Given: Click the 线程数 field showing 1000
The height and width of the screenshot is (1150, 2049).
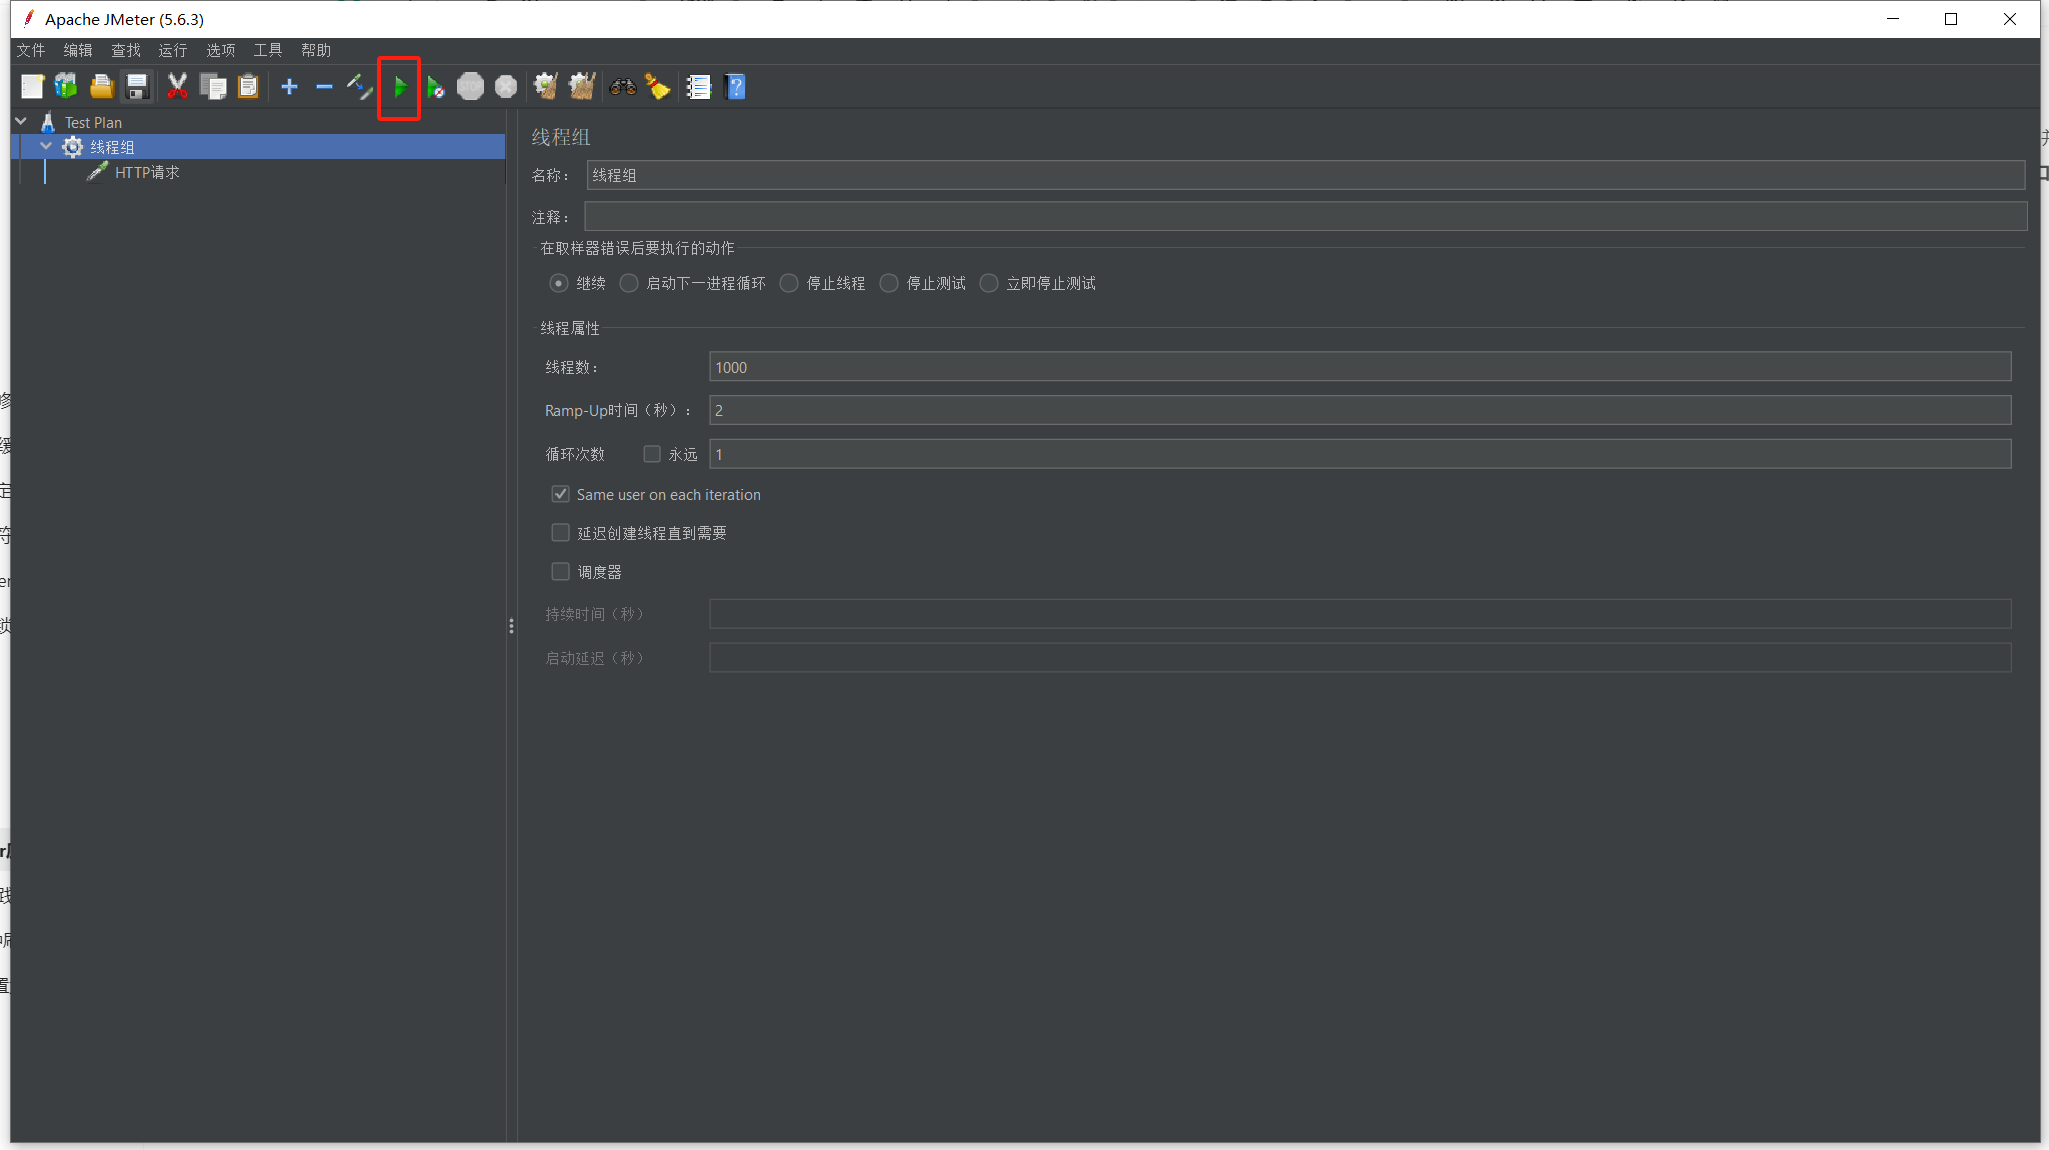Looking at the screenshot, I should (x=1360, y=367).
